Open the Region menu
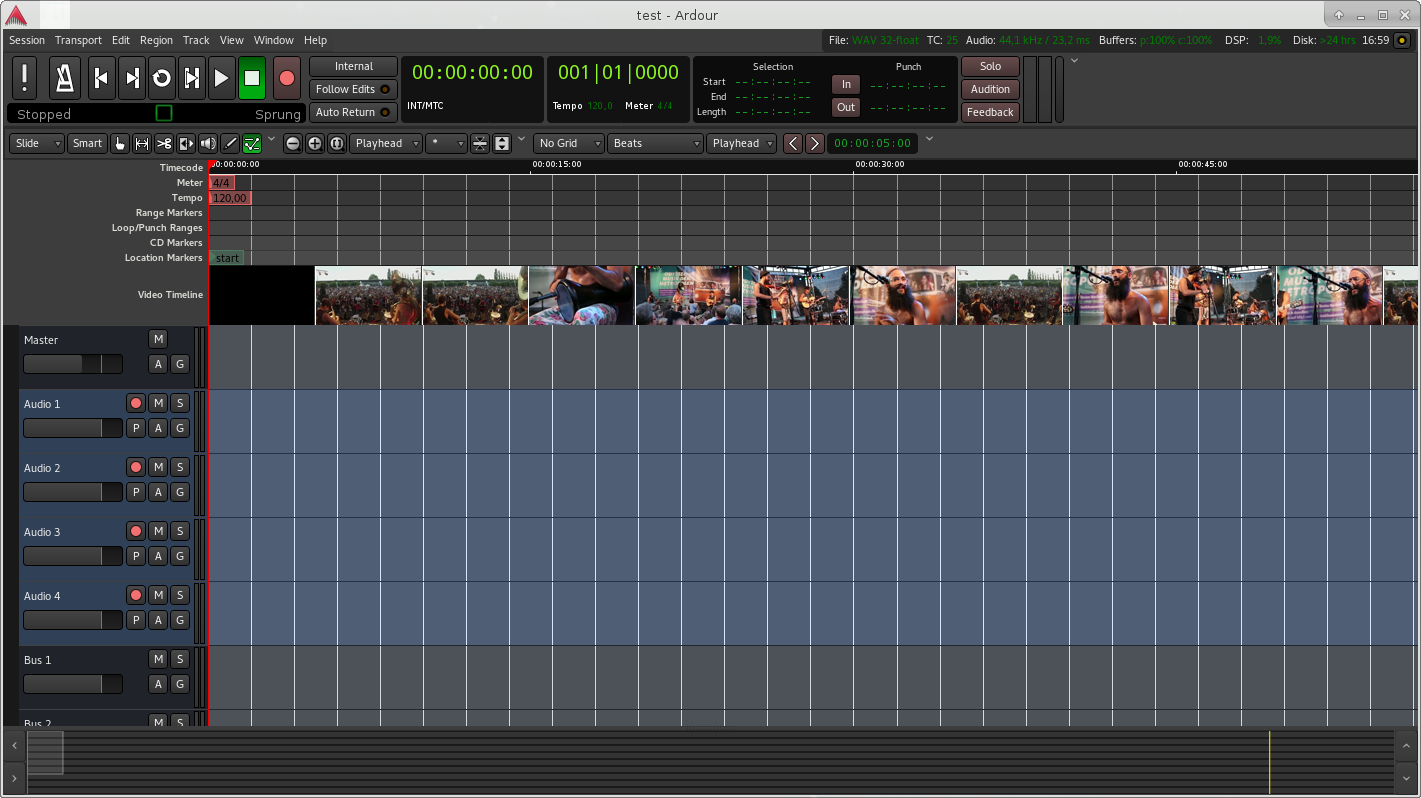1421x798 pixels. click(x=156, y=40)
